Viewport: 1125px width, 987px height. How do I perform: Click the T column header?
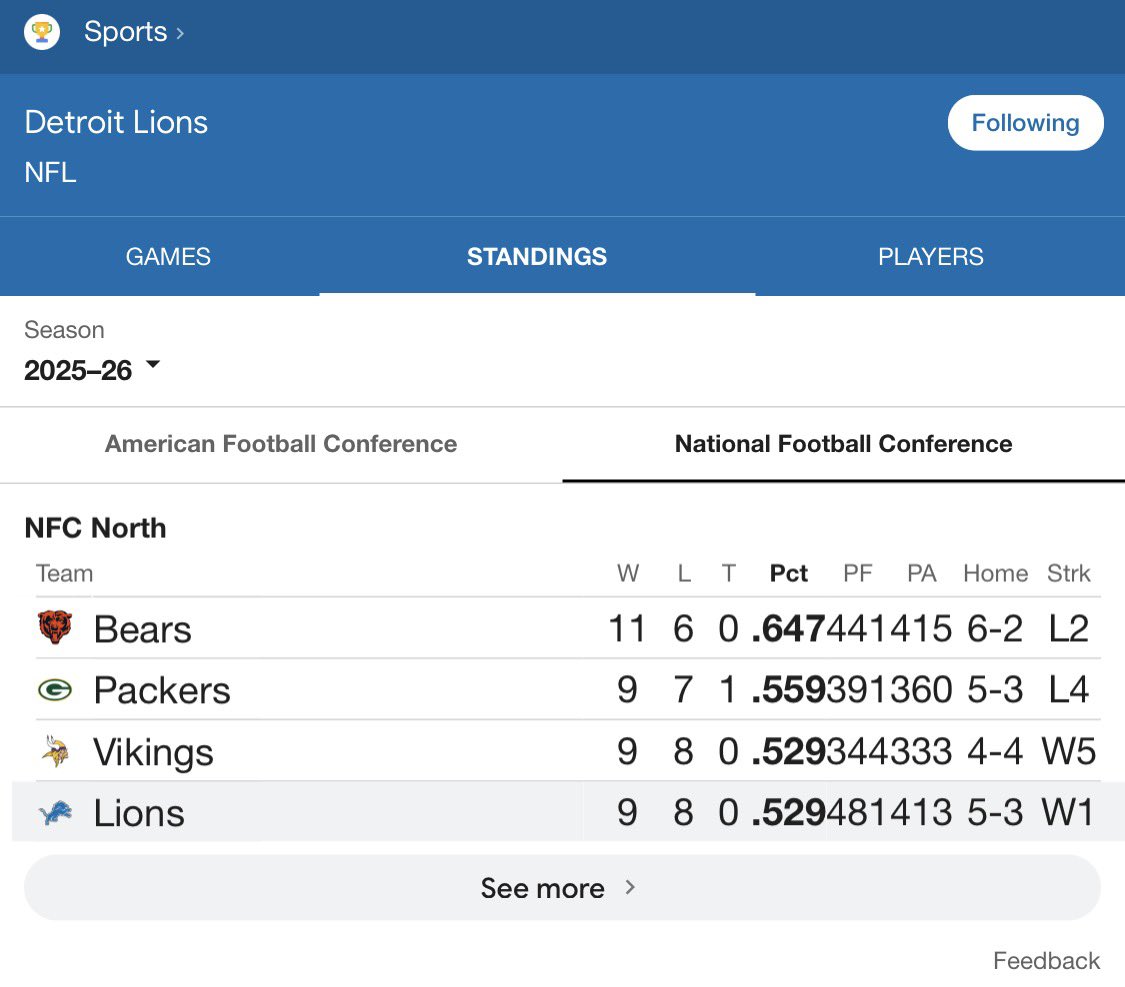[x=728, y=573]
